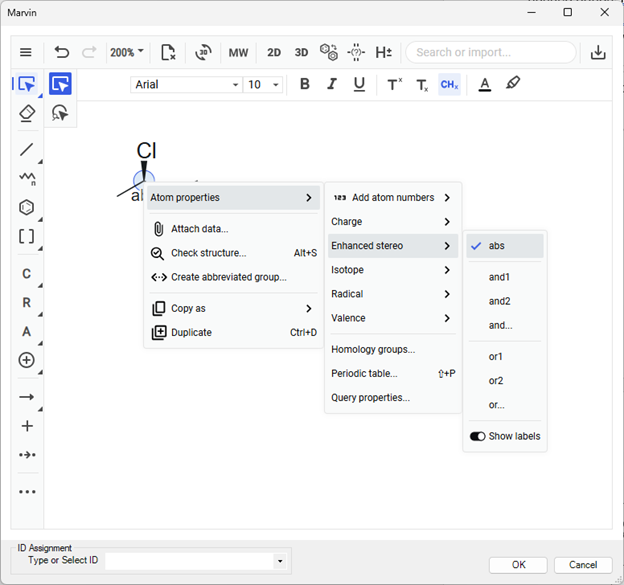
Task: Click the MW molecular weight button
Action: pos(238,52)
